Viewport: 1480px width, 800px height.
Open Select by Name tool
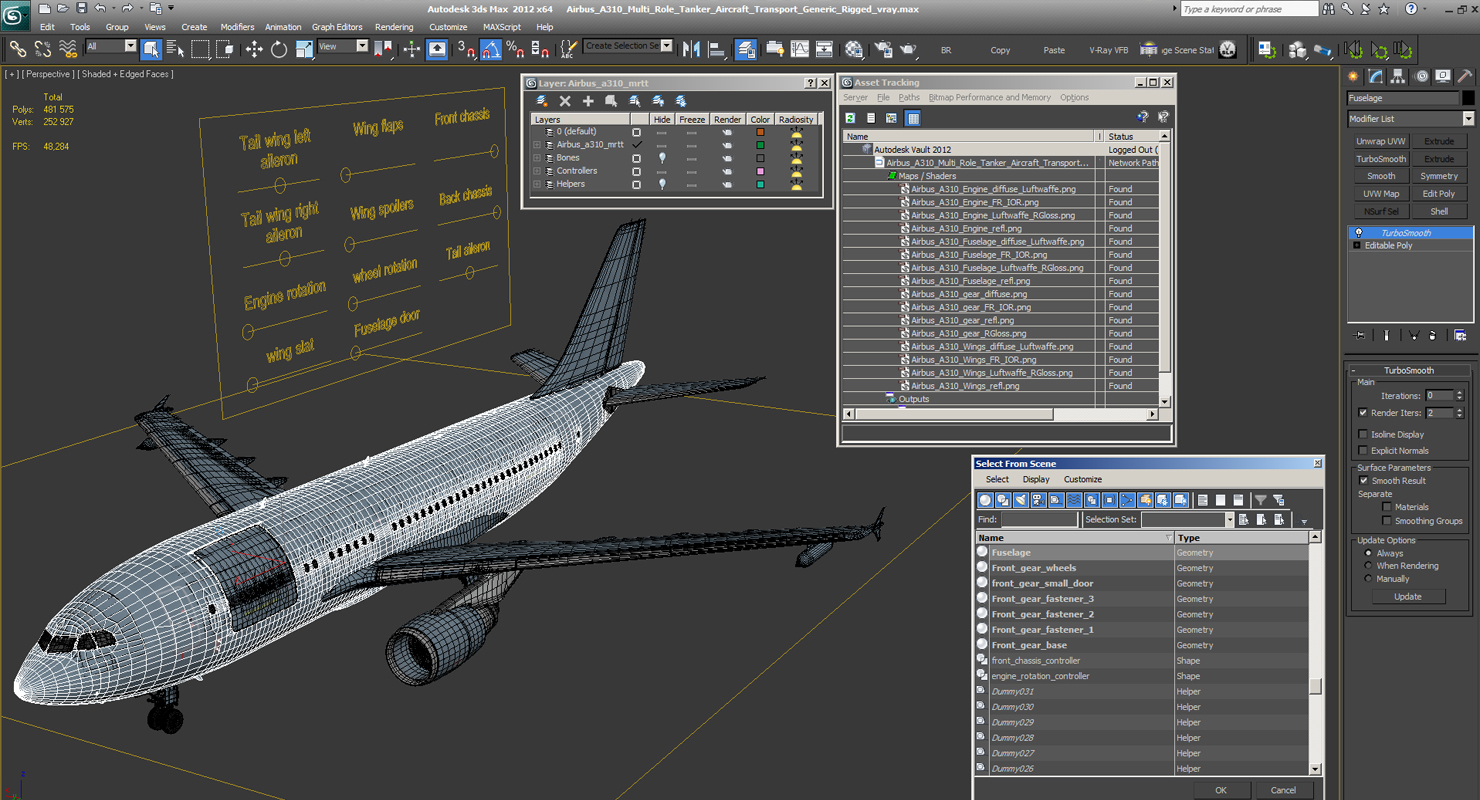(176, 48)
